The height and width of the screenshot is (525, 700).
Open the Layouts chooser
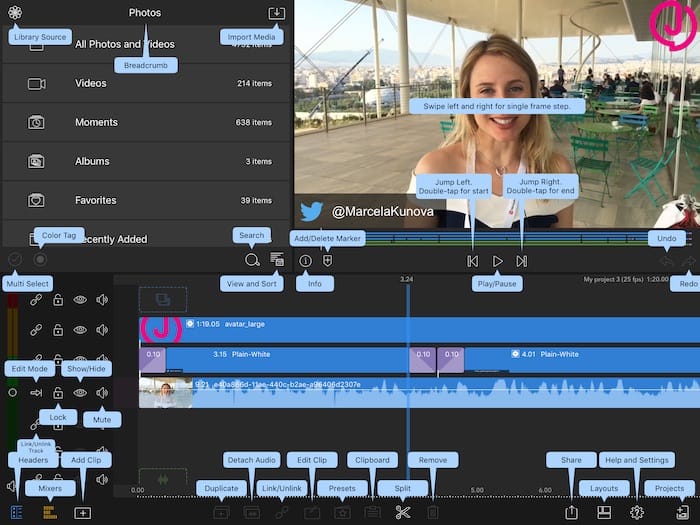point(604,512)
